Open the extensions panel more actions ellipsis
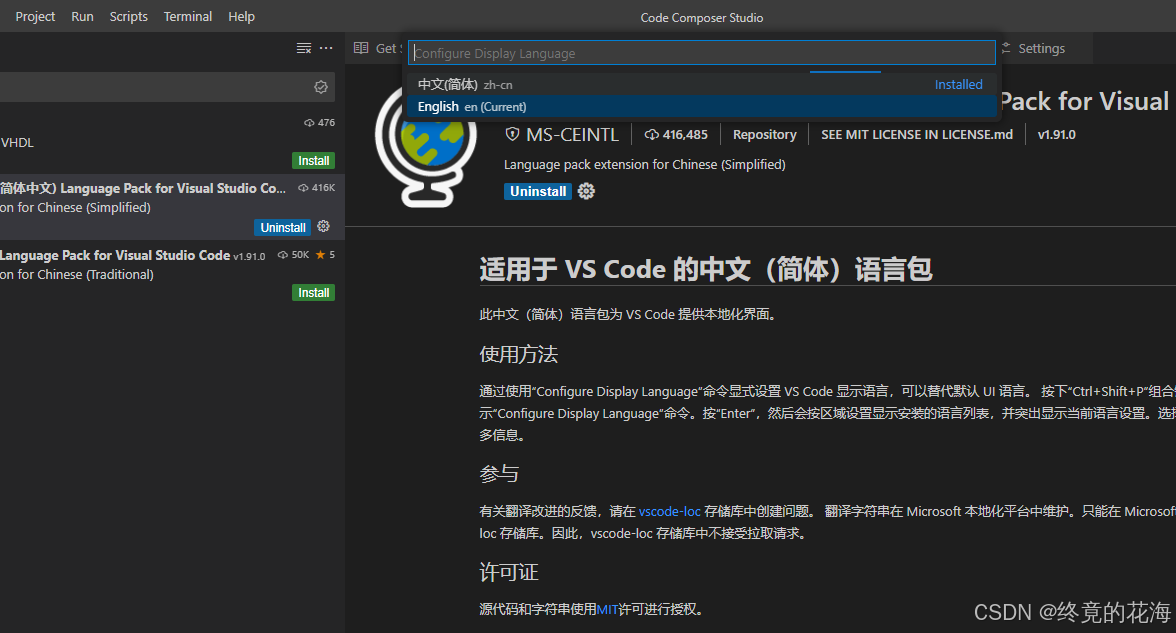The height and width of the screenshot is (633, 1176). 326,48
